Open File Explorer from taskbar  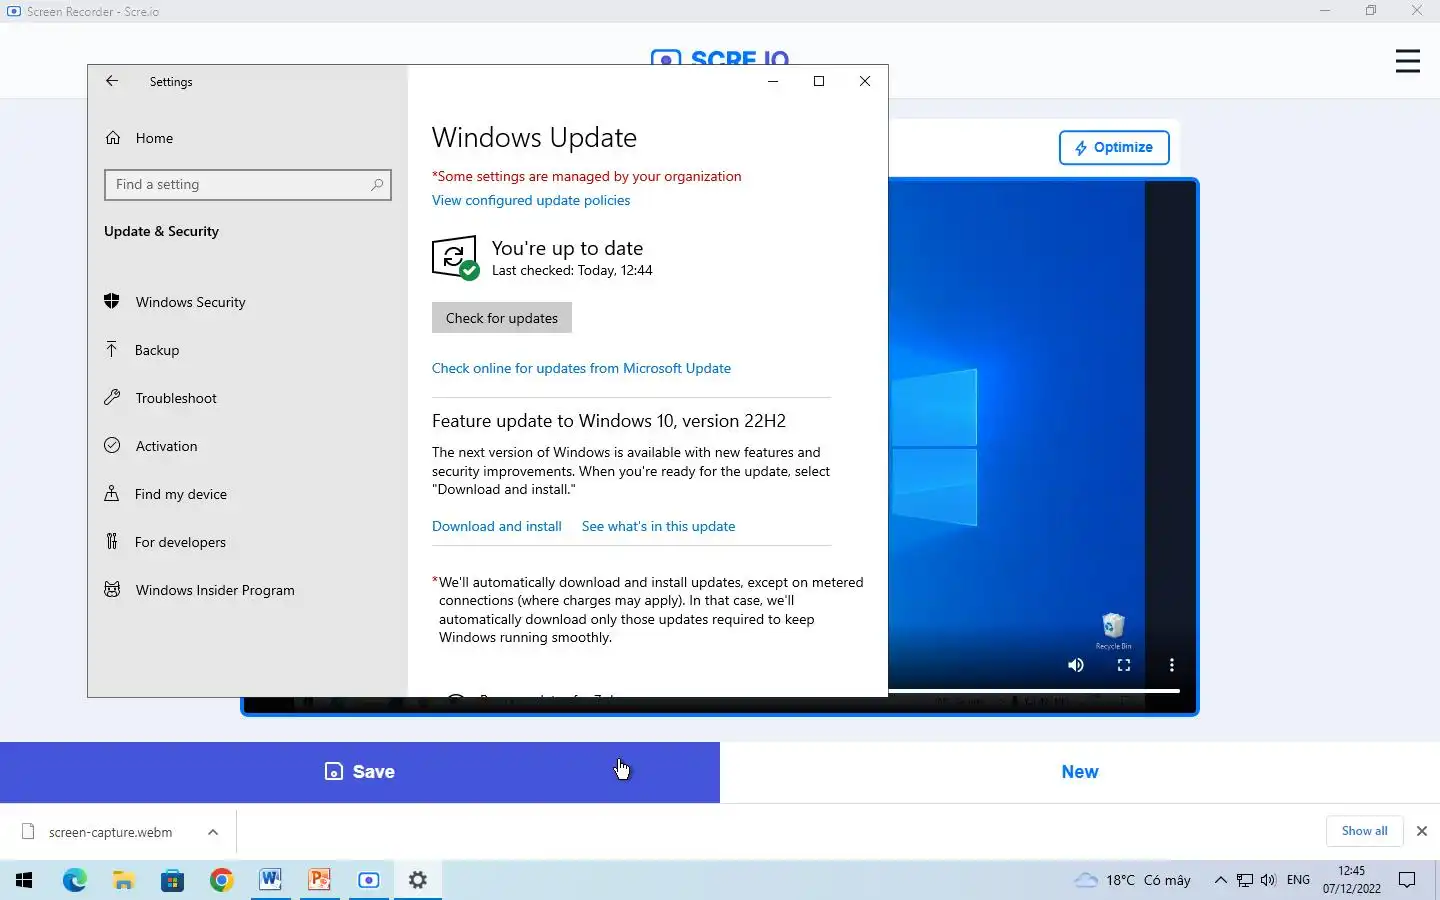click(124, 880)
